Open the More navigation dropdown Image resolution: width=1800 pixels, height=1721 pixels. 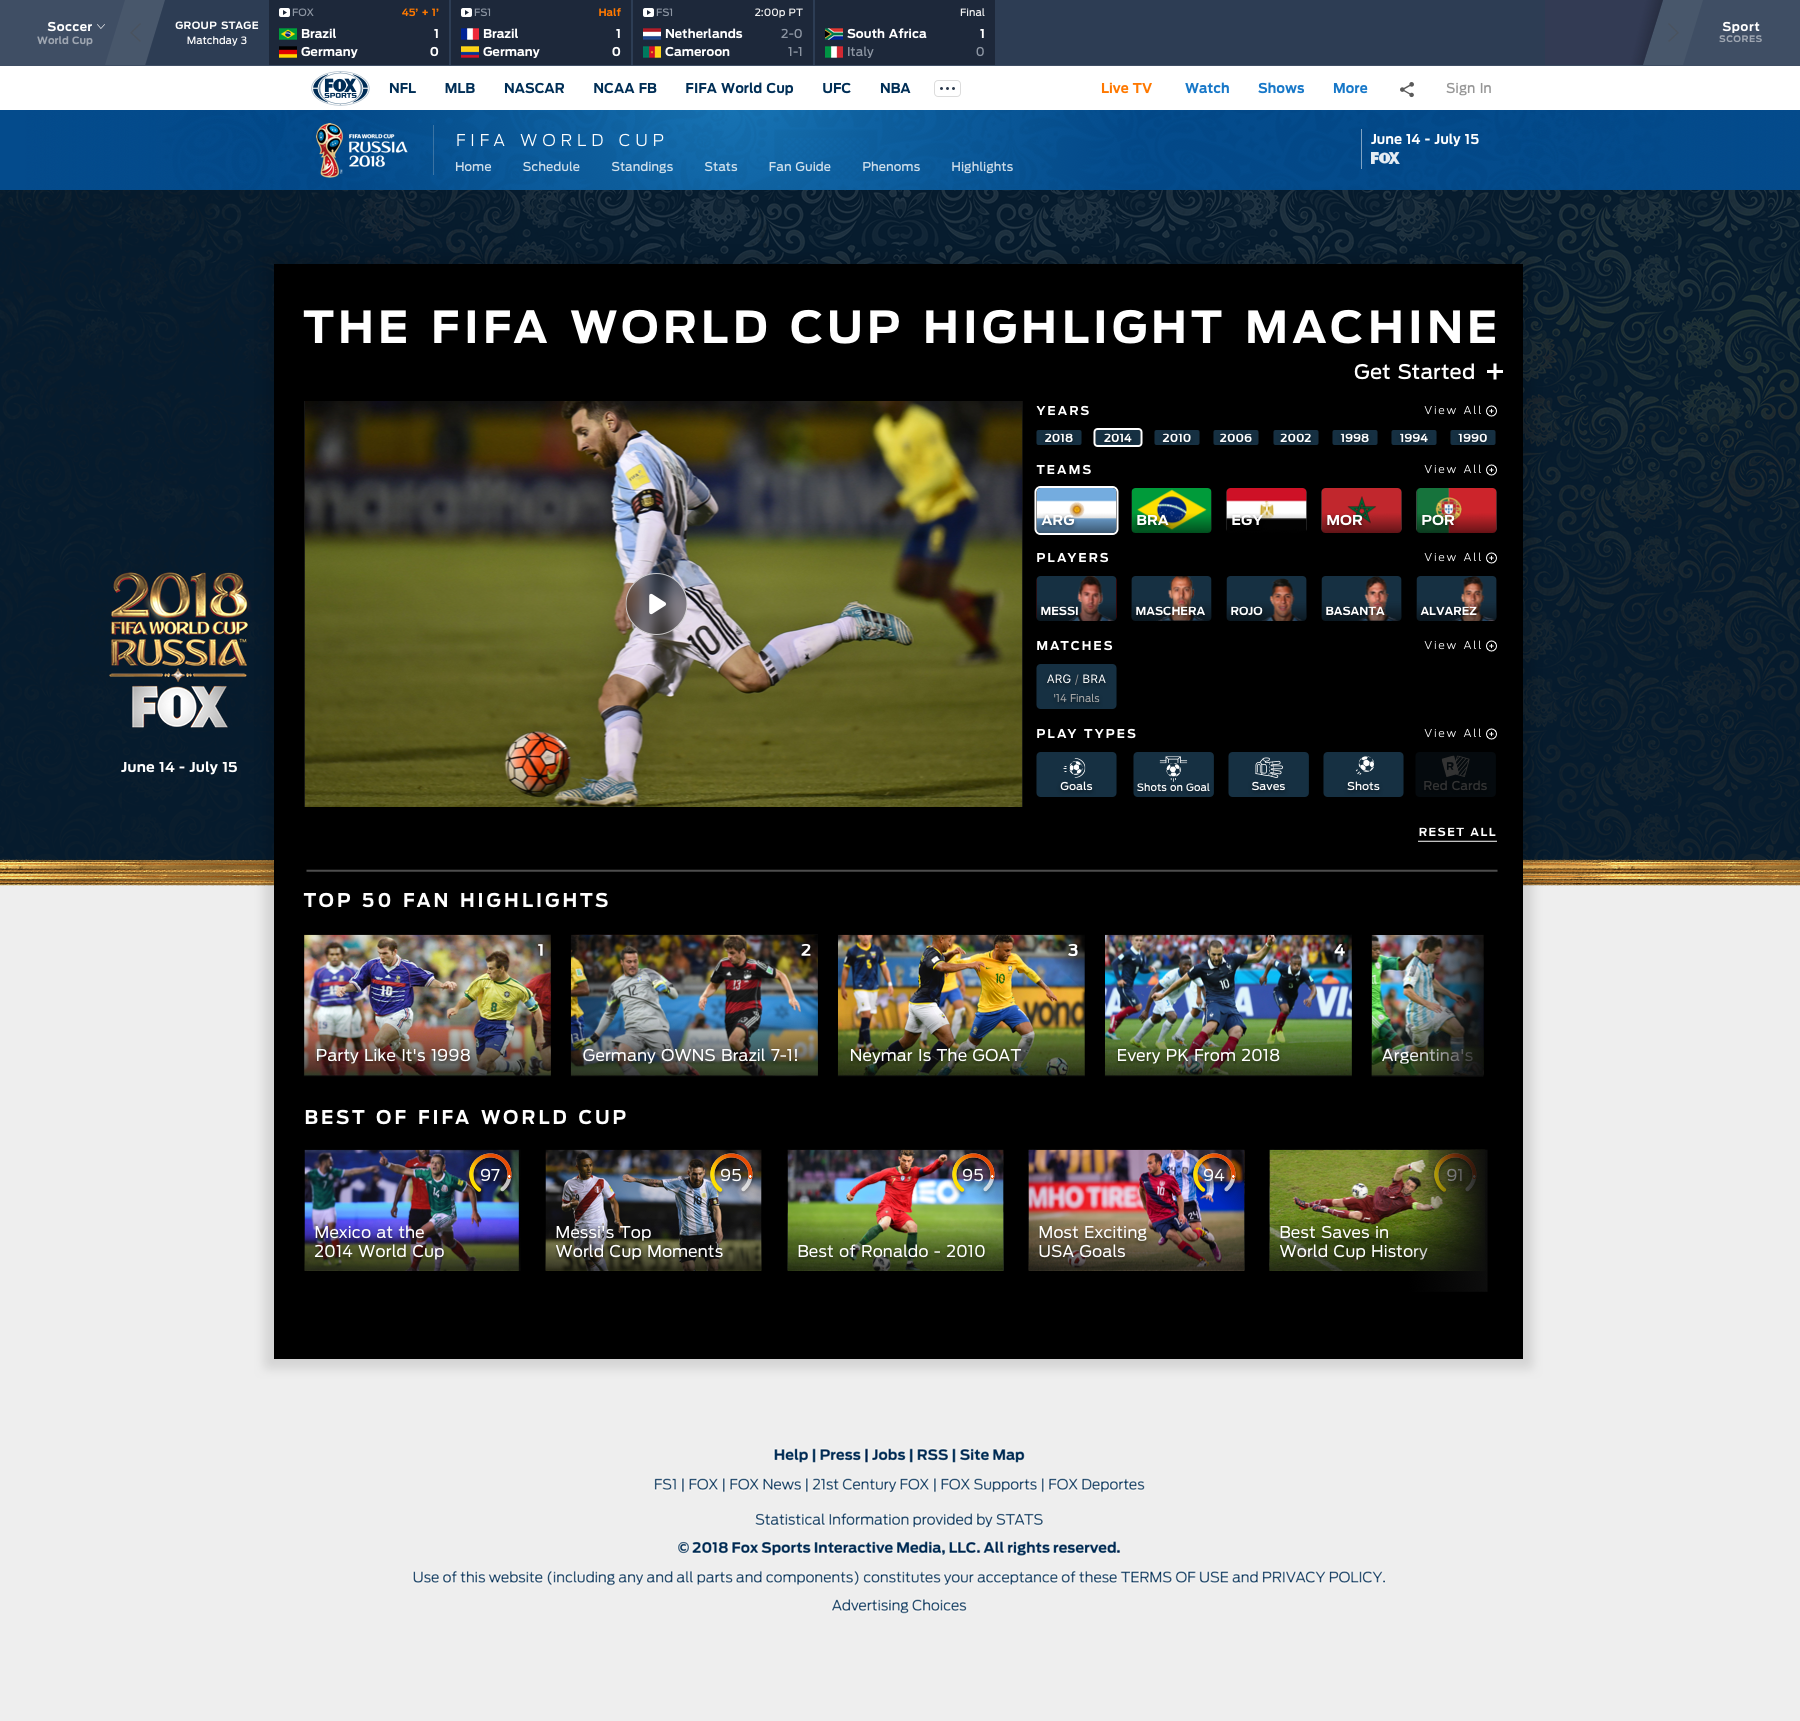coord(1350,88)
